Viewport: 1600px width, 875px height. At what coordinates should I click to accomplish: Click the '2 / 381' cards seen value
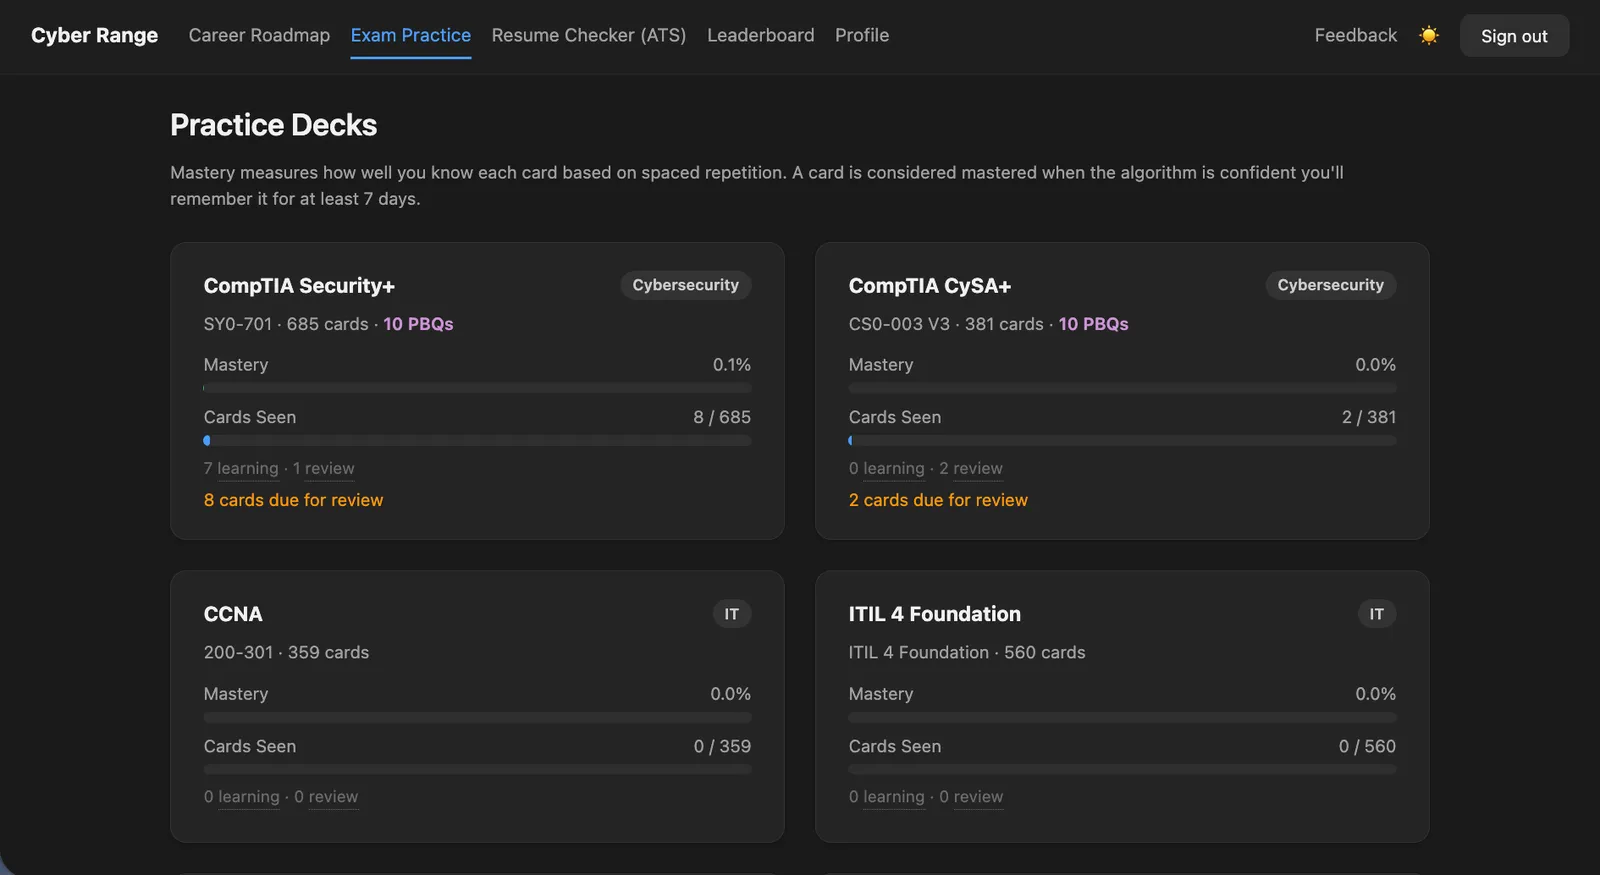coord(1369,417)
